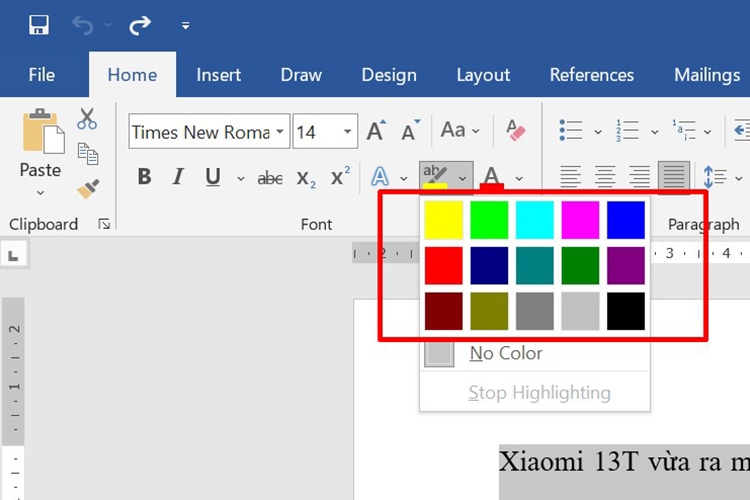Open the Clipboard dialog launcher
Image resolution: width=750 pixels, height=500 pixels.
[x=104, y=224]
